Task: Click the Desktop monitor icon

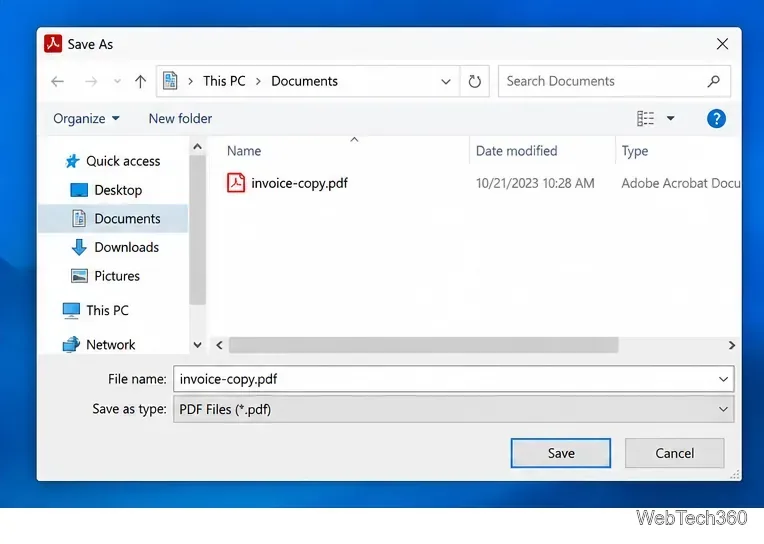Action: click(x=79, y=190)
